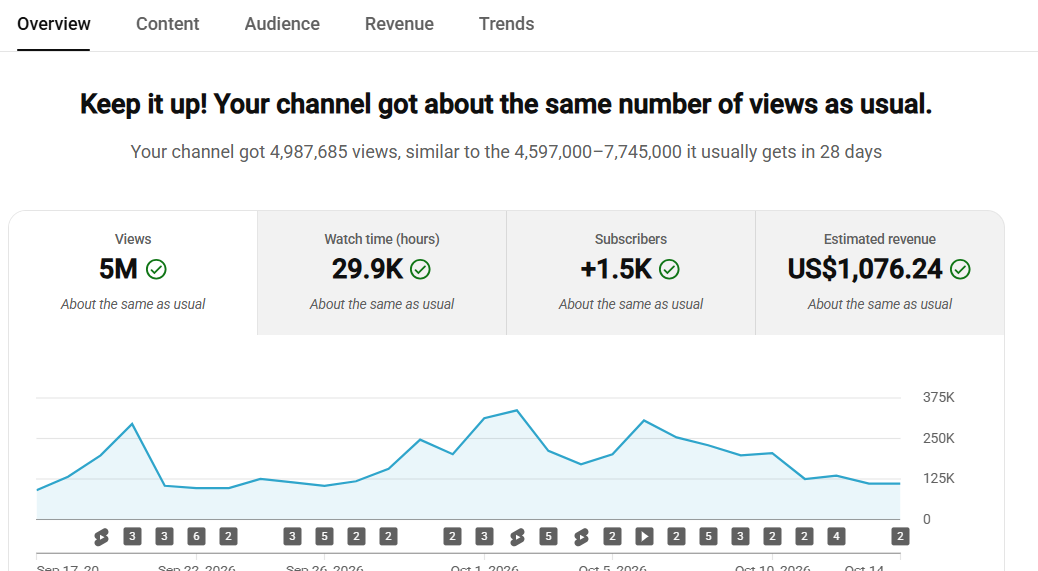Select the Views metric card

tap(133, 273)
